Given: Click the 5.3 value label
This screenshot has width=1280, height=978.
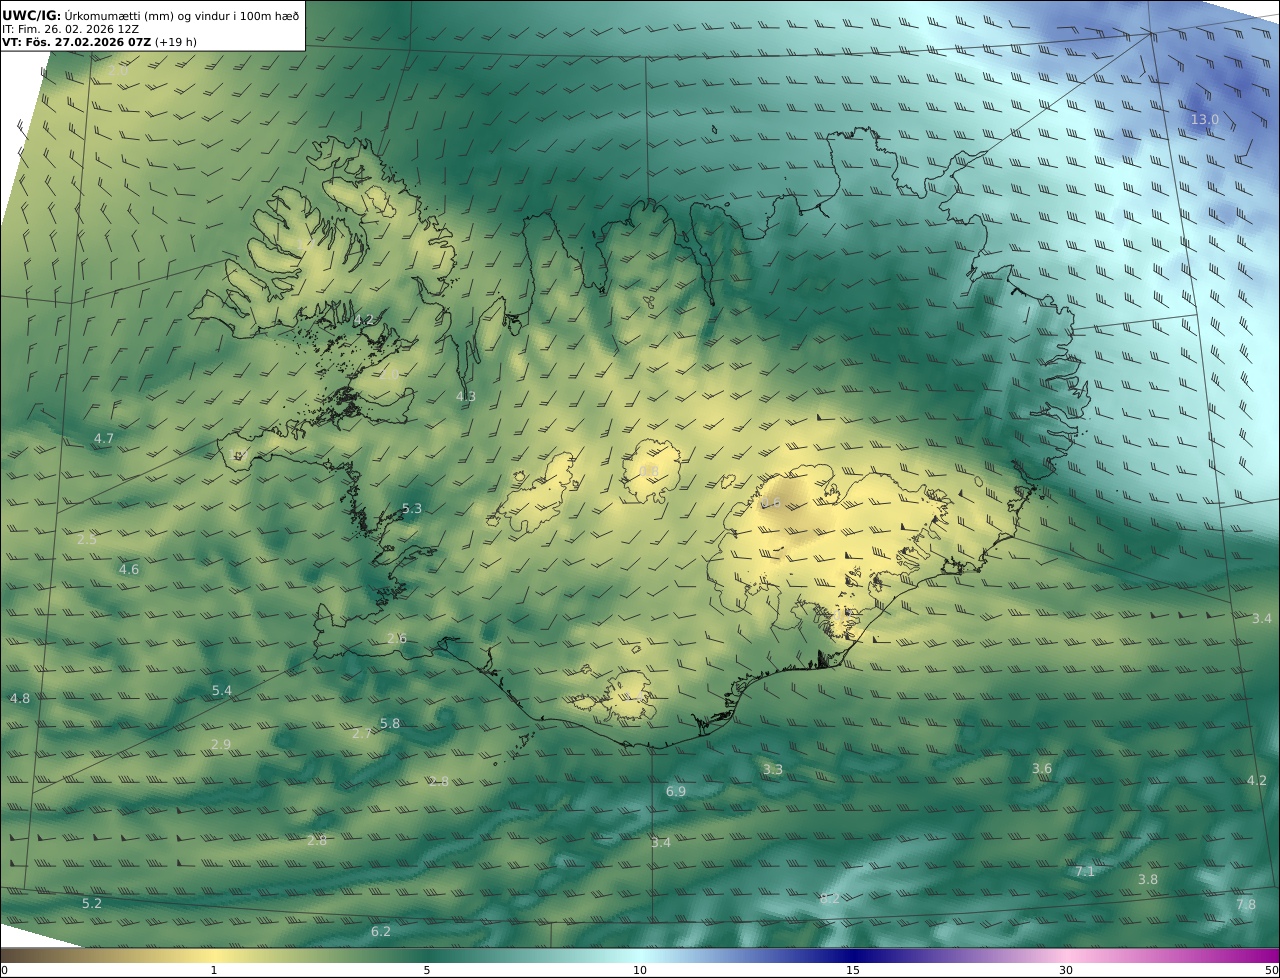Looking at the screenshot, I should [412, 509].
